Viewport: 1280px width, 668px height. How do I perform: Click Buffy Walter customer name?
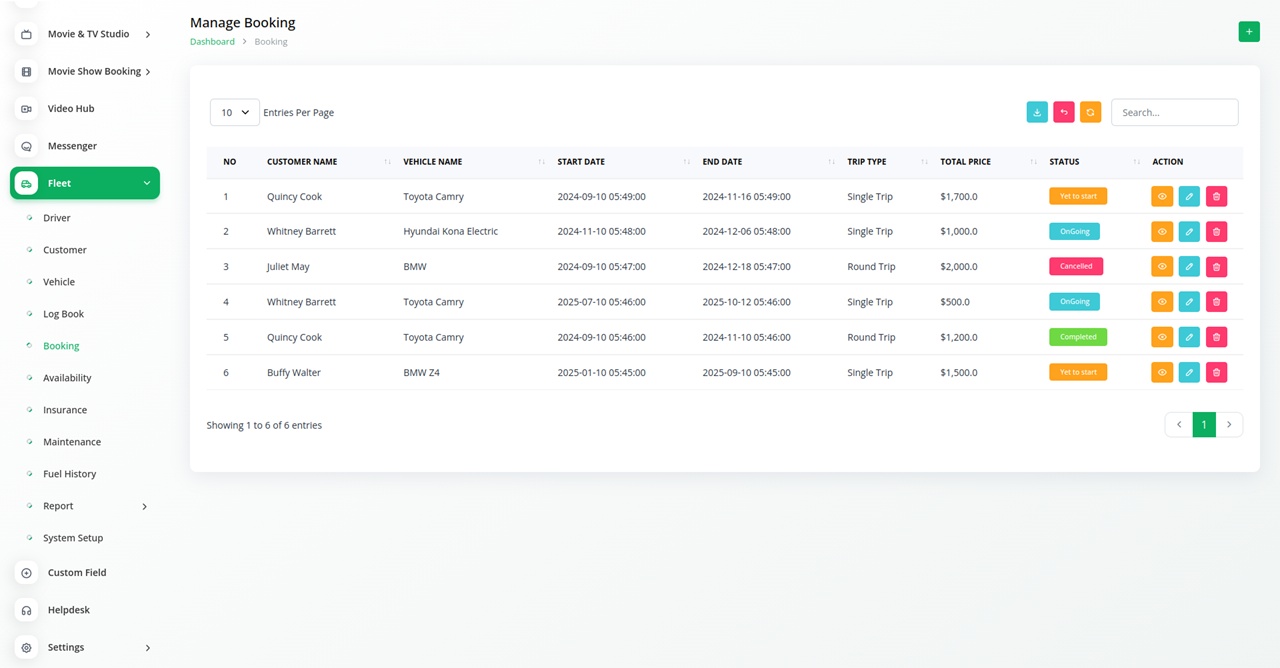[294, 372]
